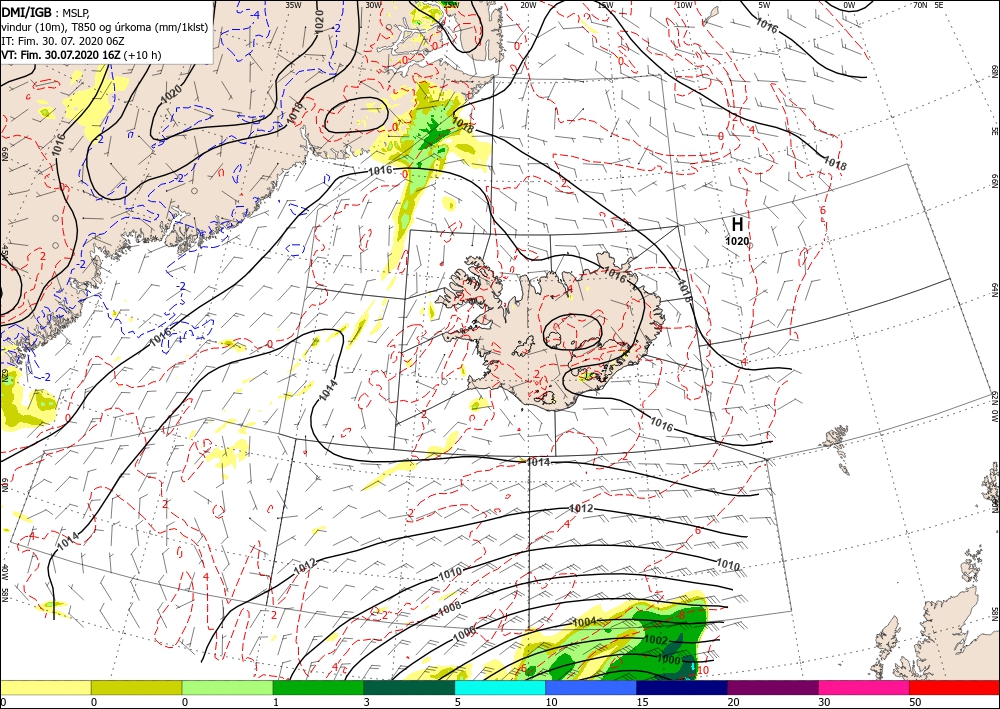This screenshot has height=709, width=1000.
Task: Select legend value '15' below the navy swatch
Action: 642,702
